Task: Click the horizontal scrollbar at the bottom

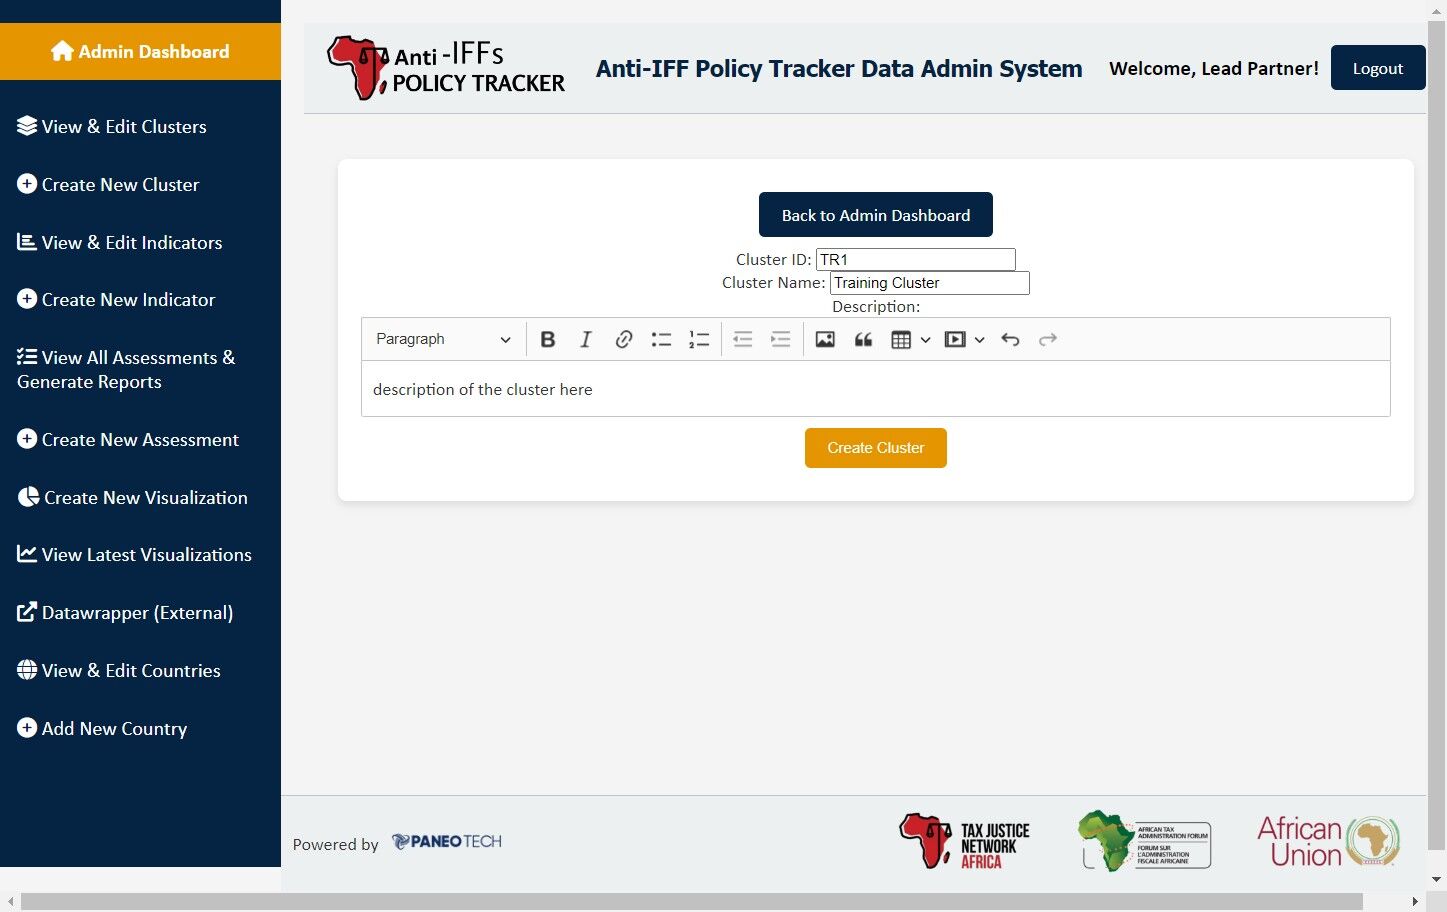Action: 692,902
